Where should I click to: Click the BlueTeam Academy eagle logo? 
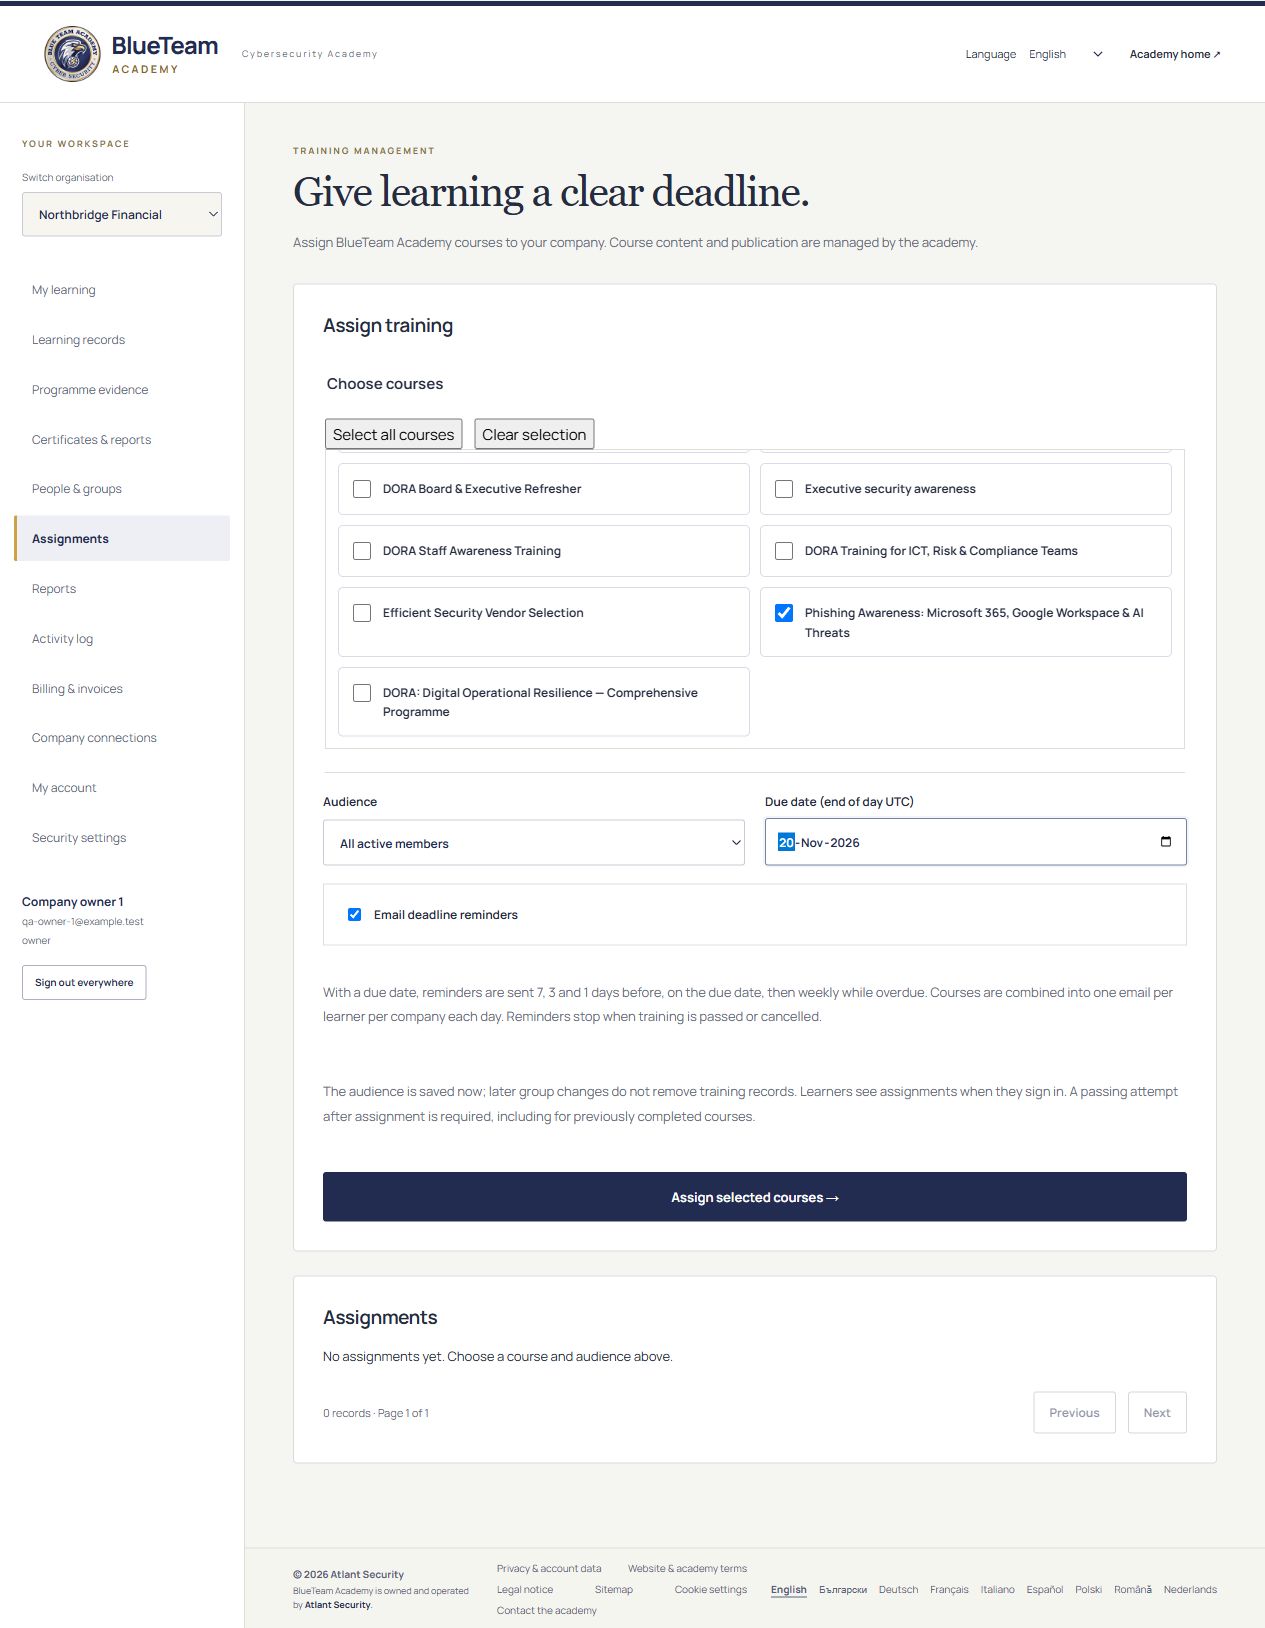point(72,54)
